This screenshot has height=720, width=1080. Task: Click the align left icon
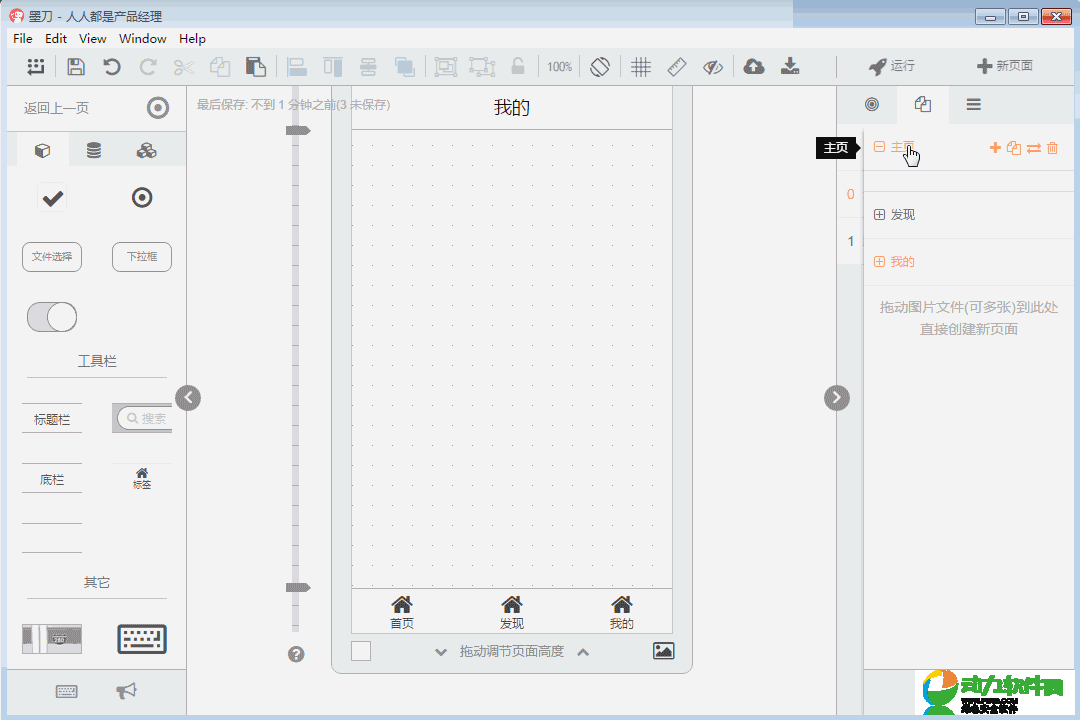(x=297, y=66)
